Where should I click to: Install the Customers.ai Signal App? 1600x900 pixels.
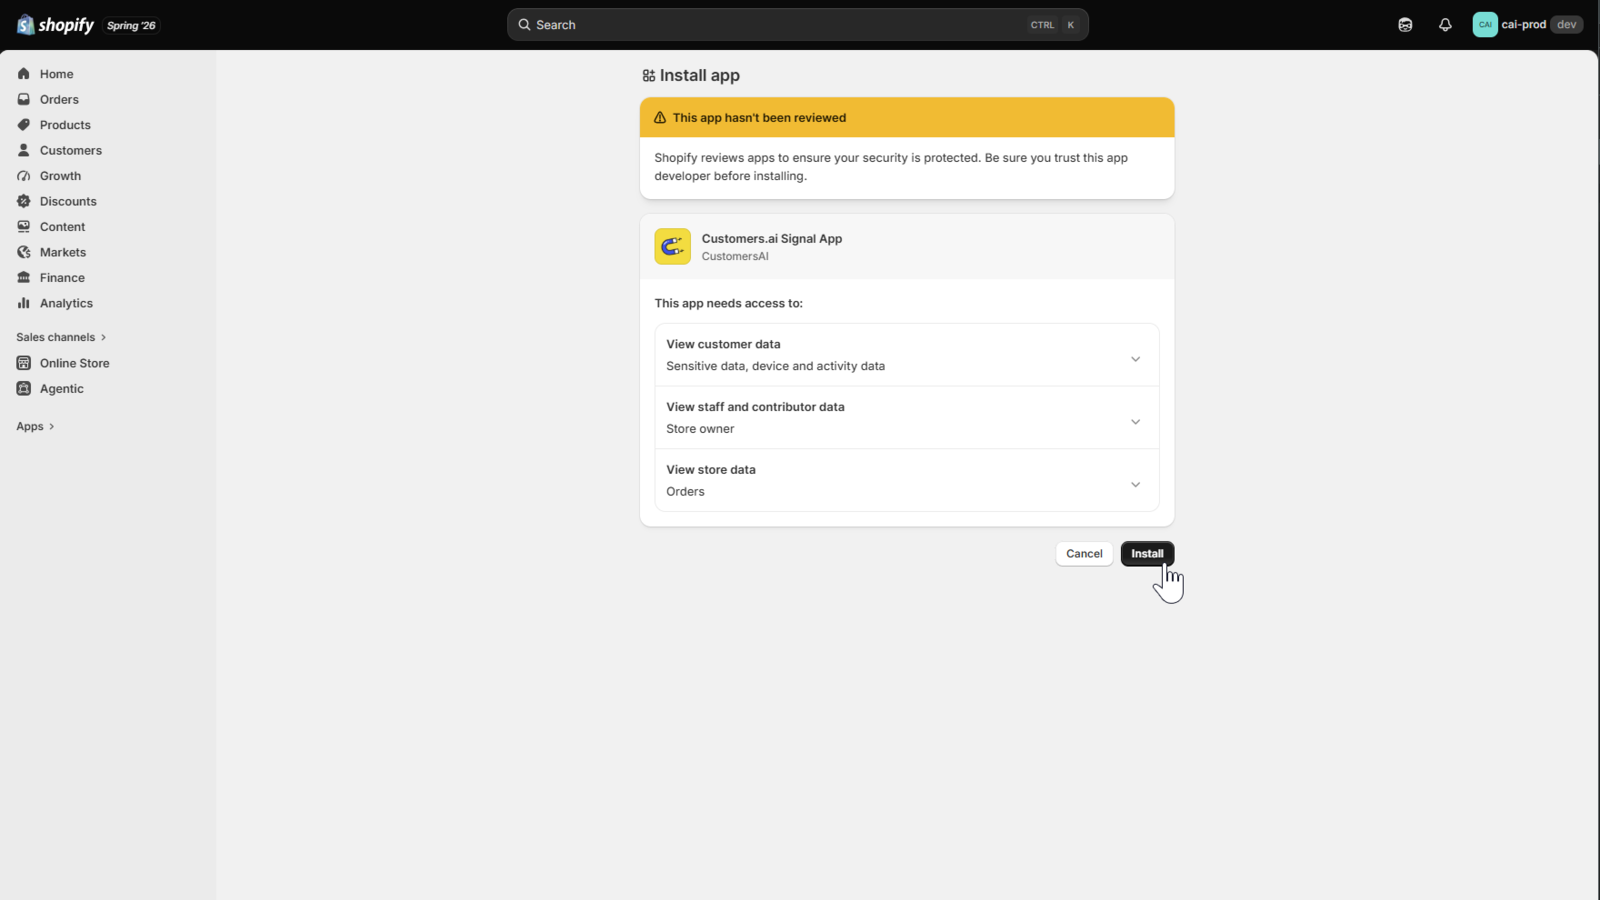click(1147, 554)
